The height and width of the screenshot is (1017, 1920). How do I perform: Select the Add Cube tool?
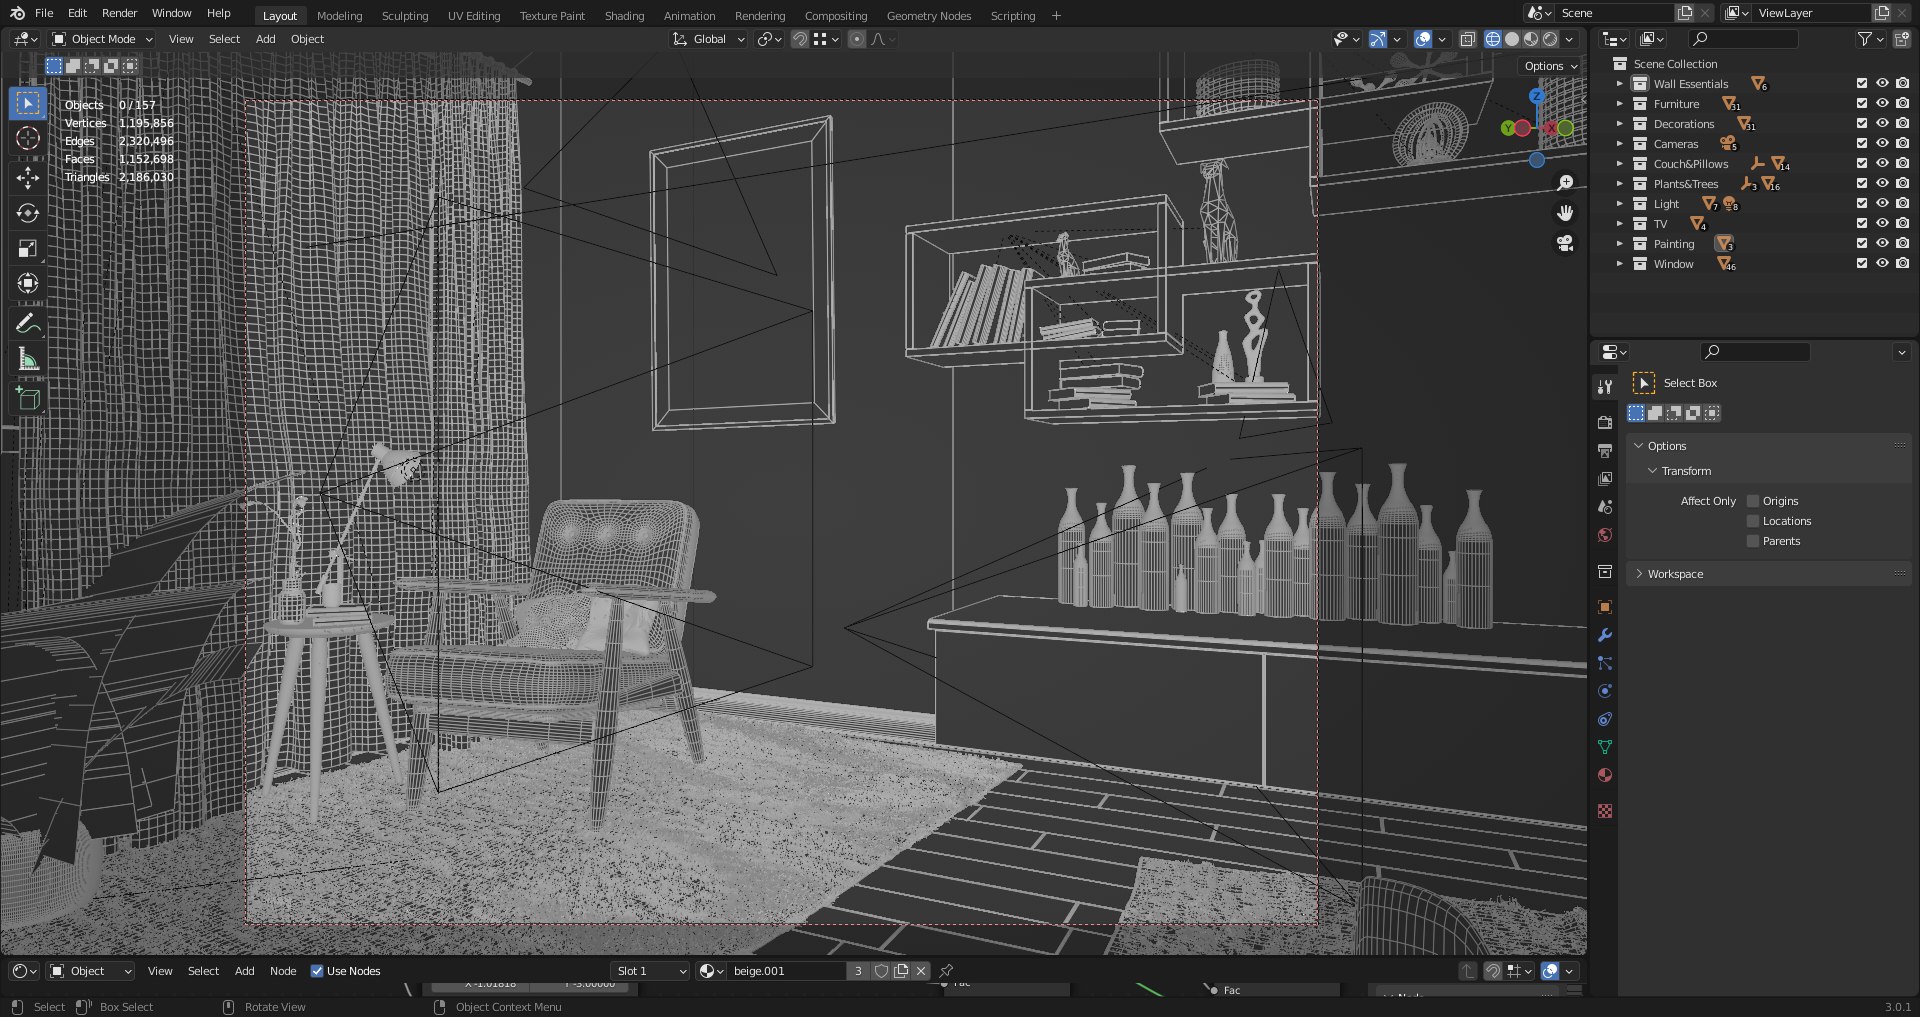(x=28, y=399)
